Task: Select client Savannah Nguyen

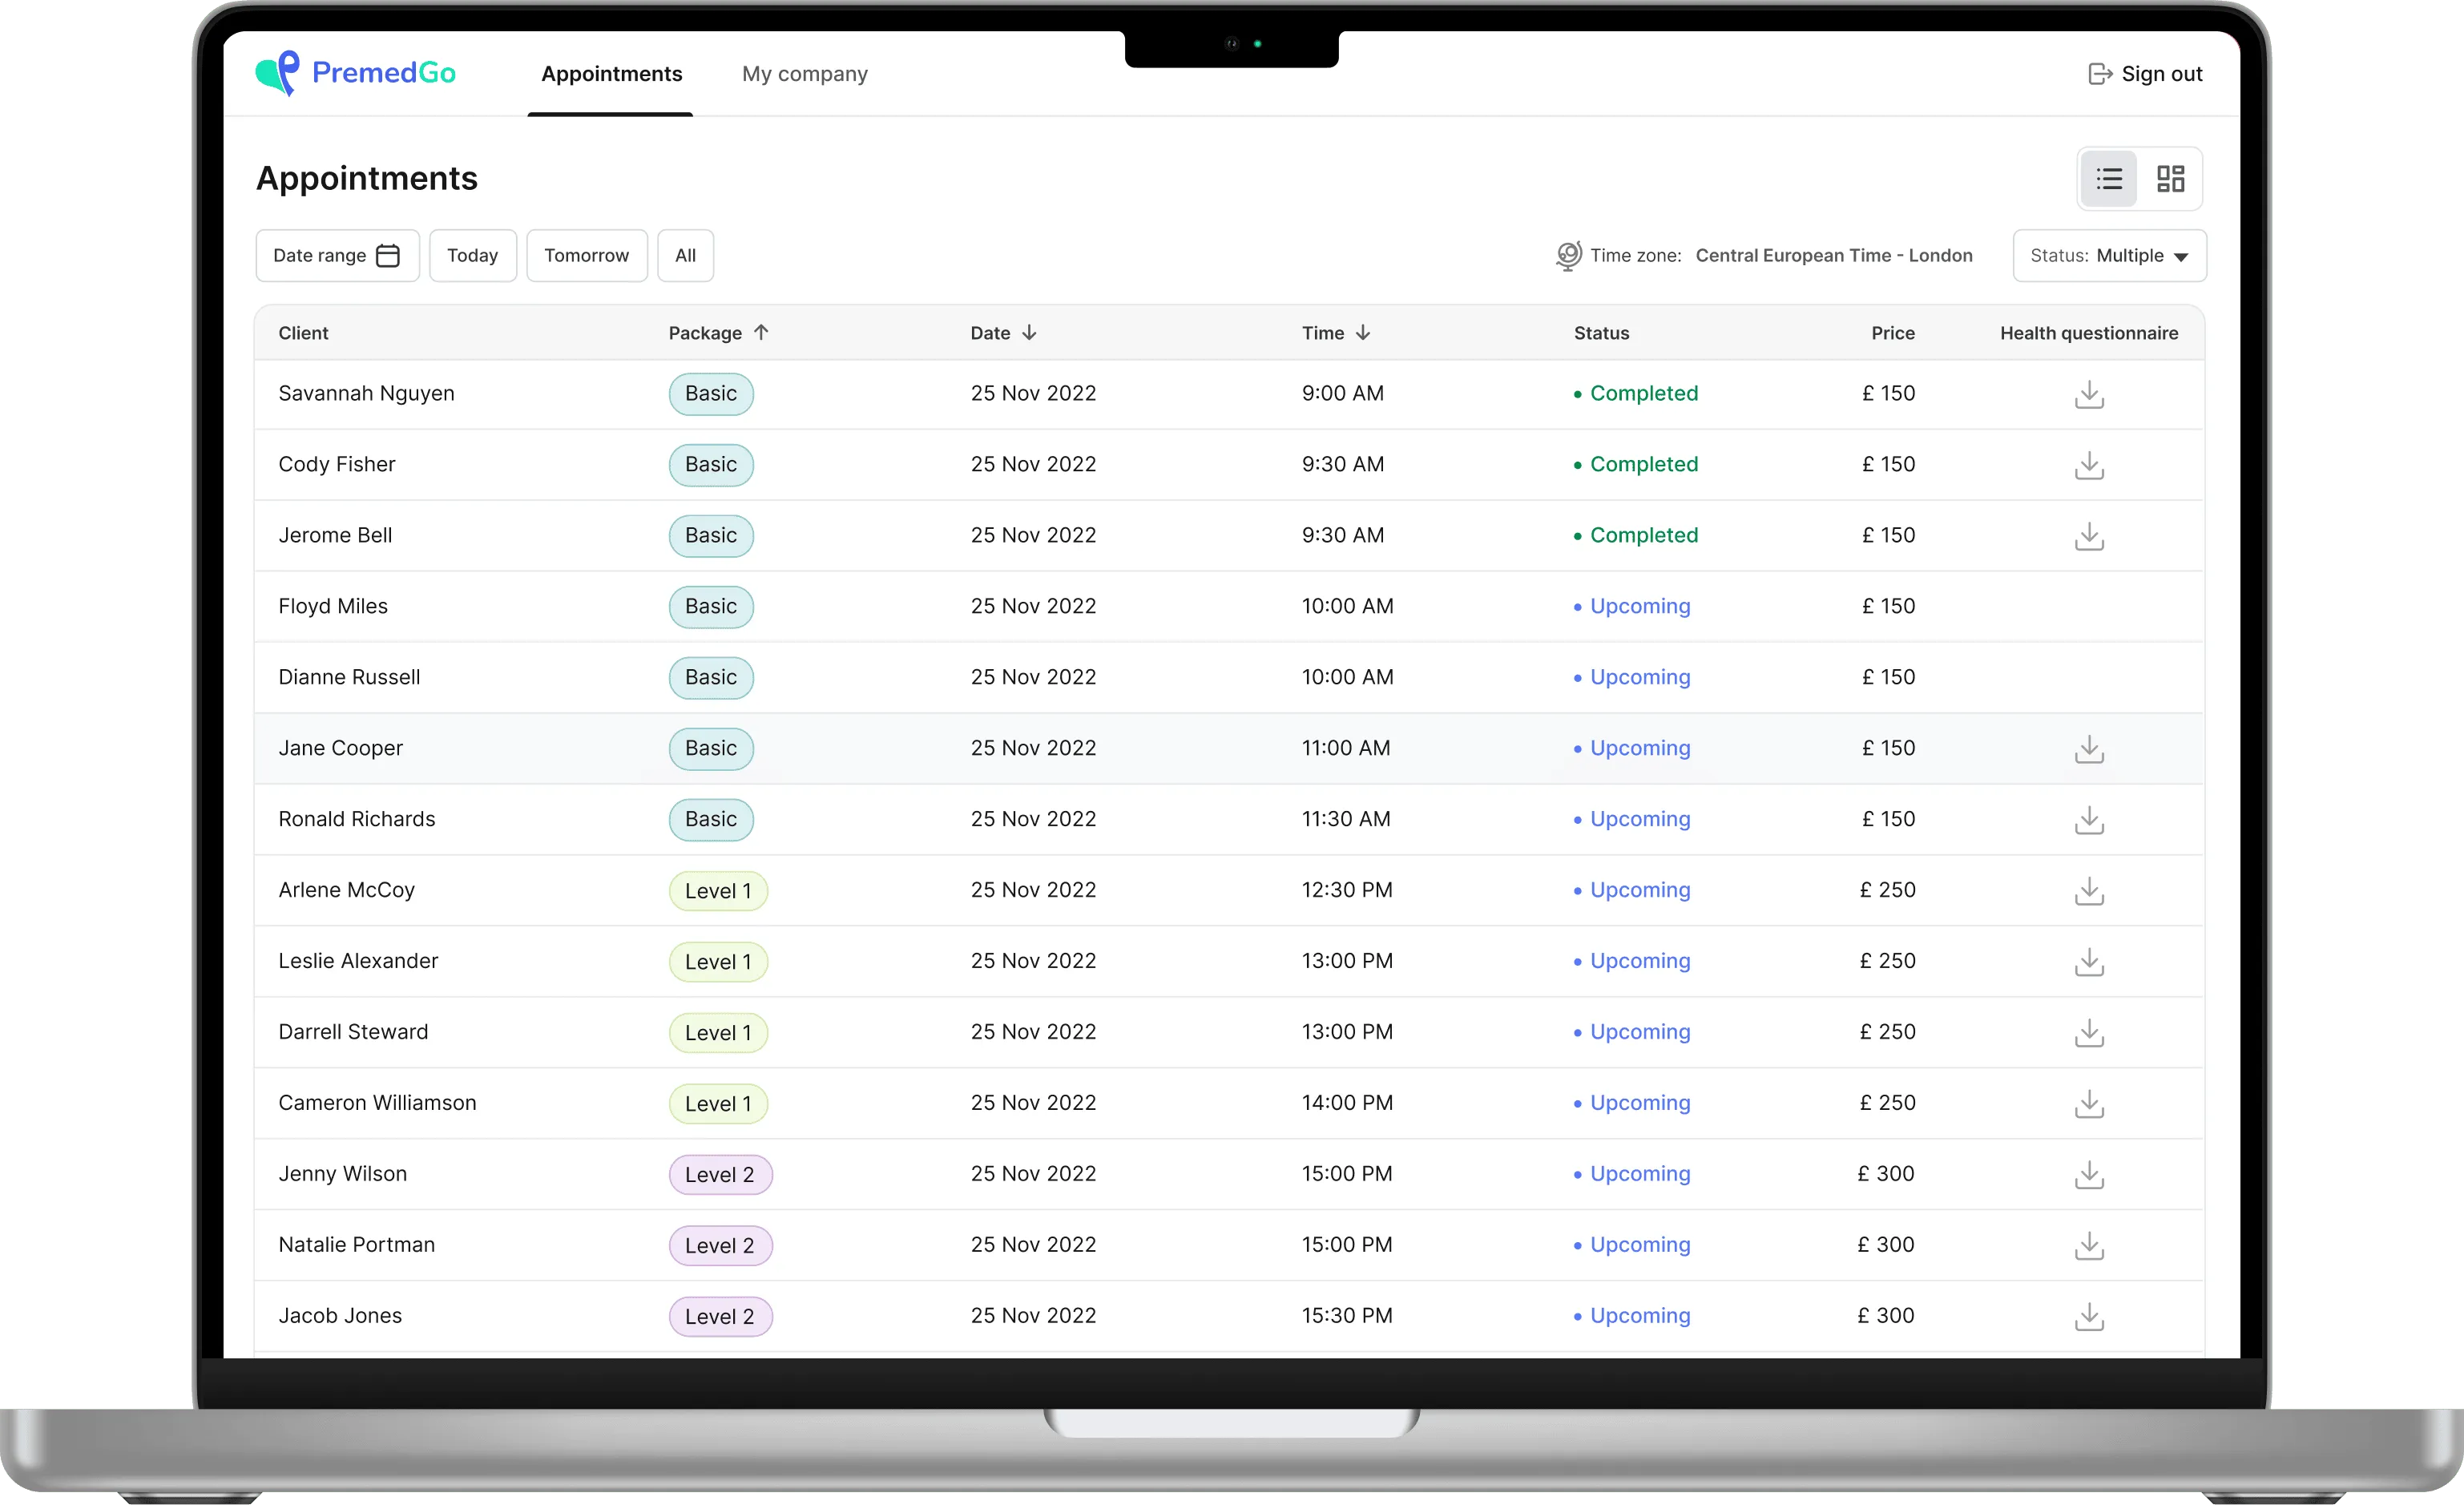Action: tap(366, 393)
